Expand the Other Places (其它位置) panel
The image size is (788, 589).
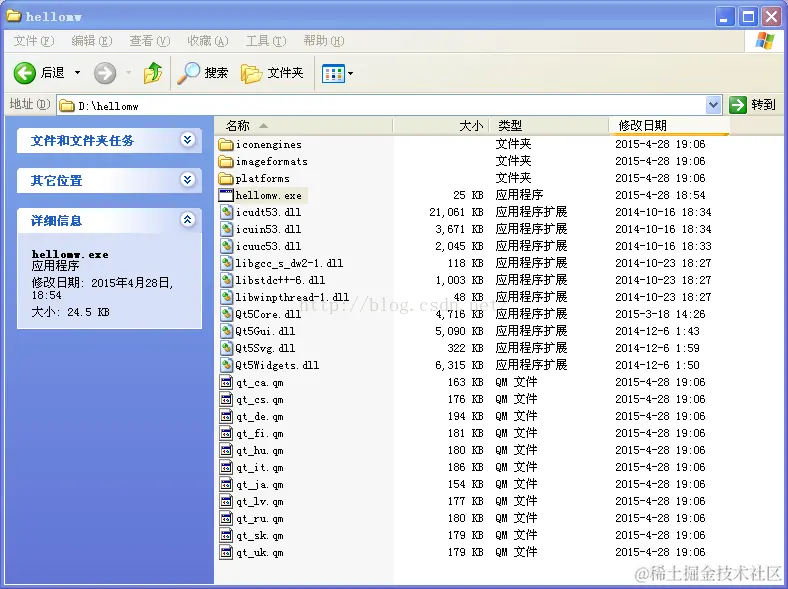tap(187, 179)
